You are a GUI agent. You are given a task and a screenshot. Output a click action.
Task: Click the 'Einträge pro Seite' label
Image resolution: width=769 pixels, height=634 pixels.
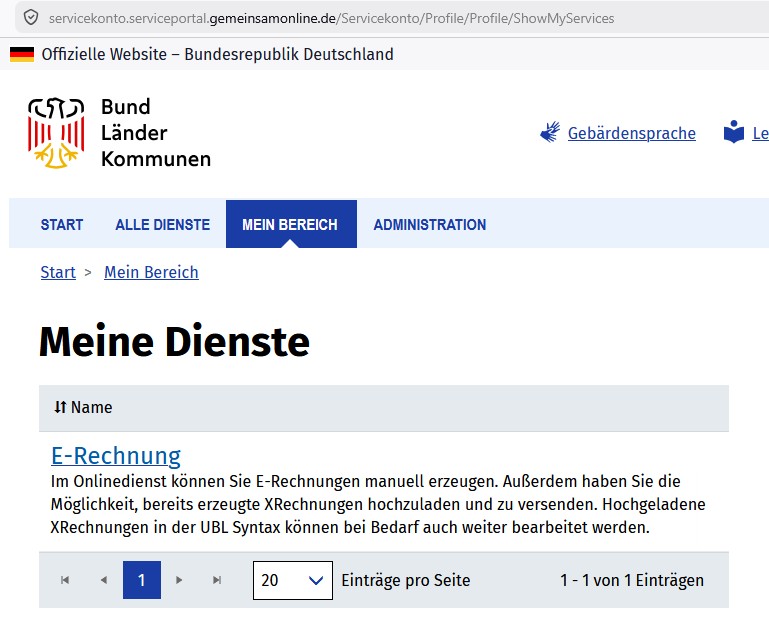coord(406,580)
